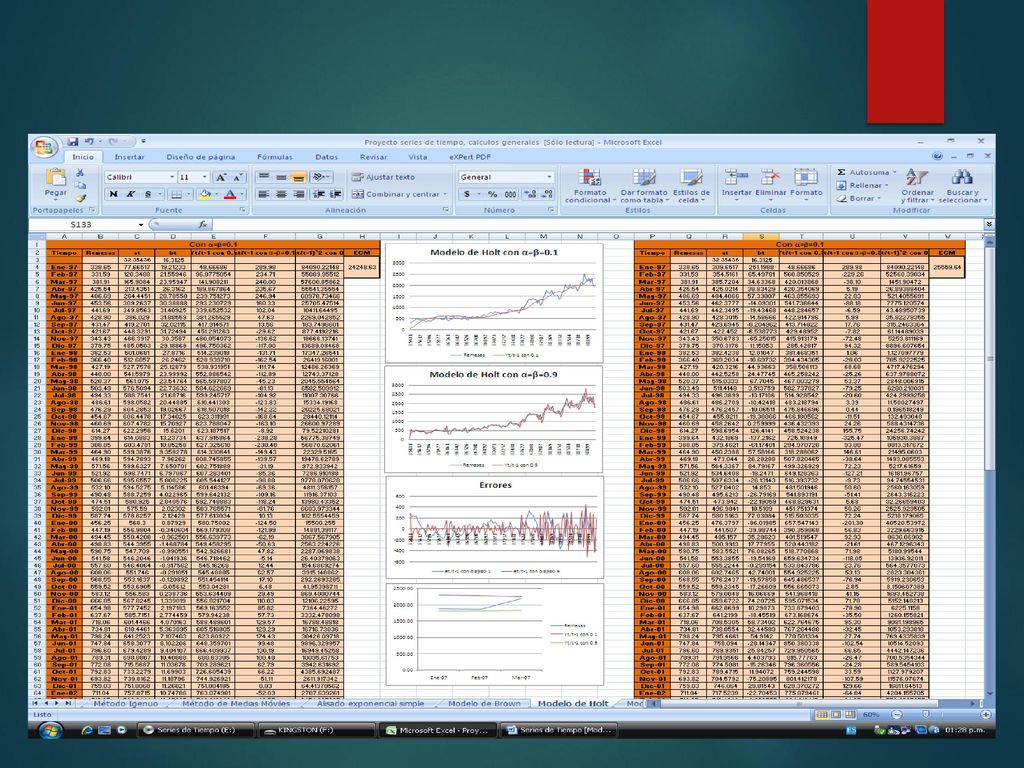Open Formato condicional menu
This screenshot has height=768, width=1024.
tap(590, 185)
